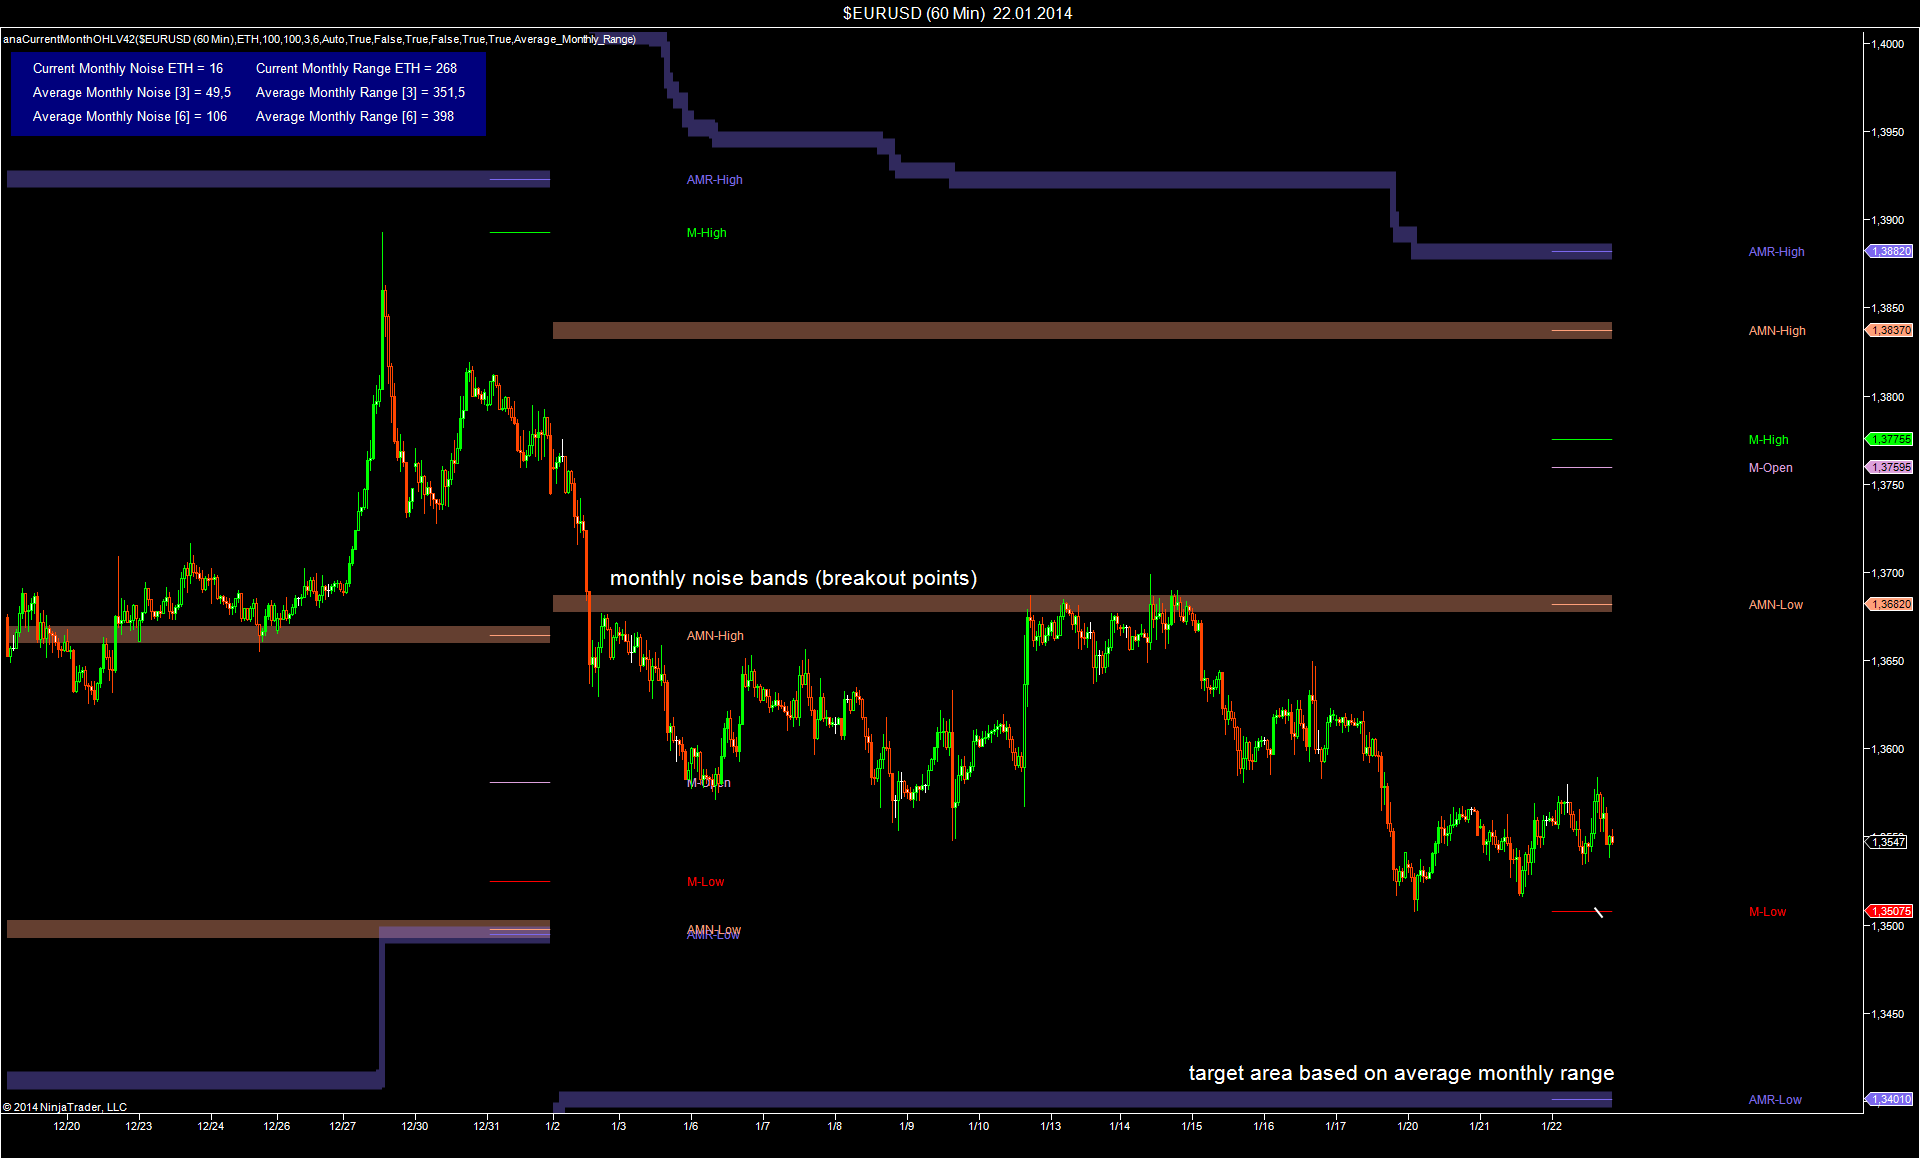Click the 1/20 date on time axis
1920x1159 pixels.
tap(1408, 1126)
